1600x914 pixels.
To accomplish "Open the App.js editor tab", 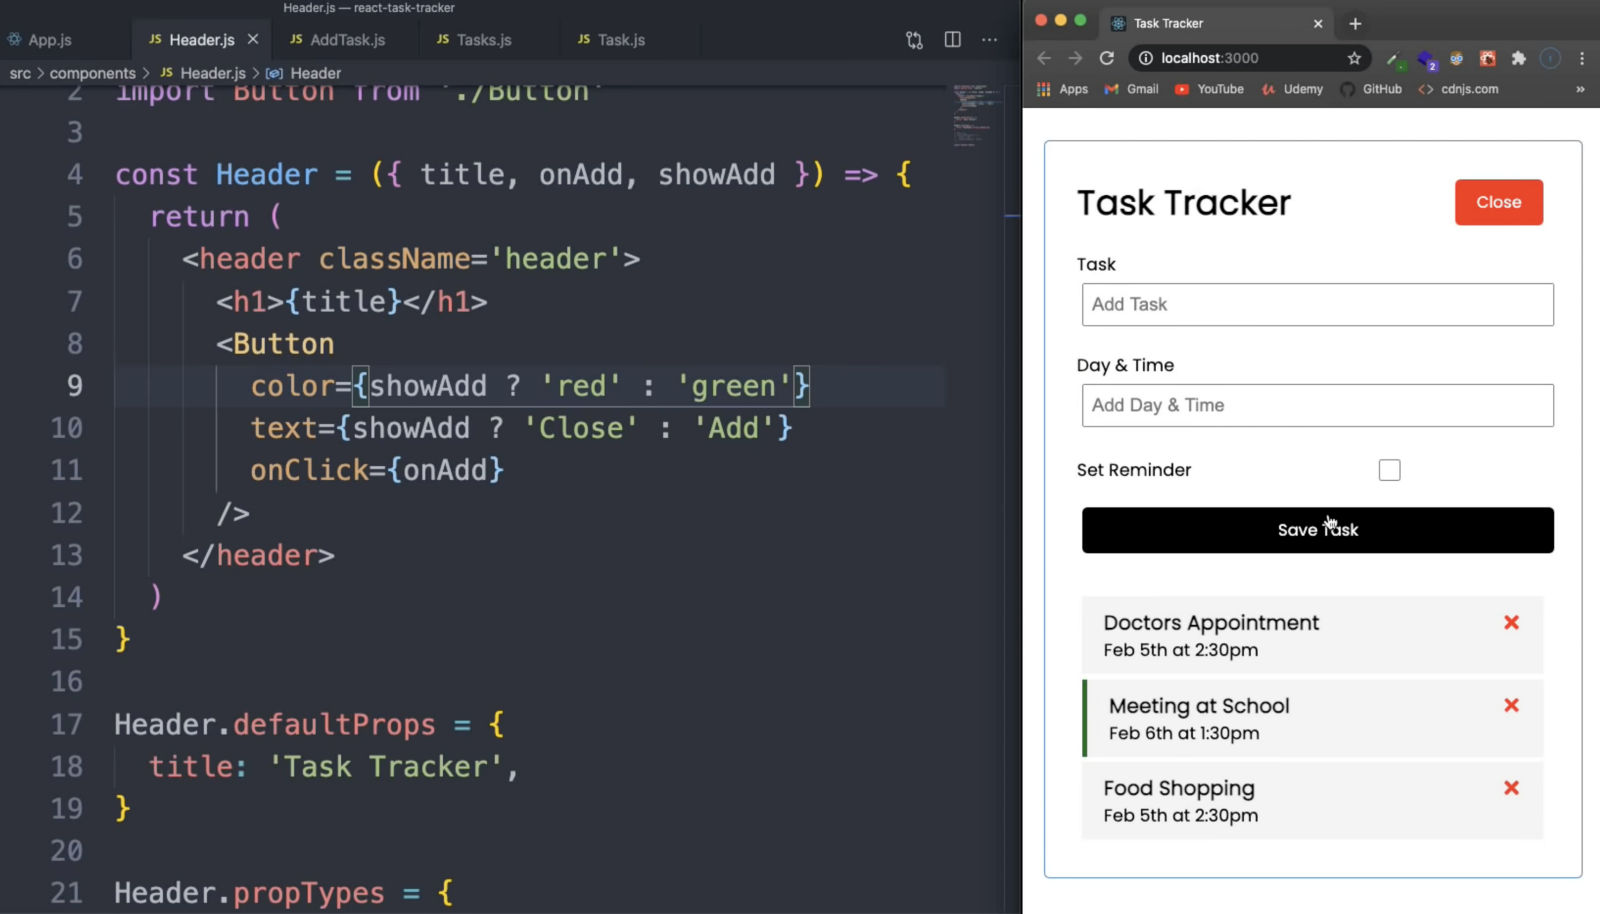I will pos(40,40).
